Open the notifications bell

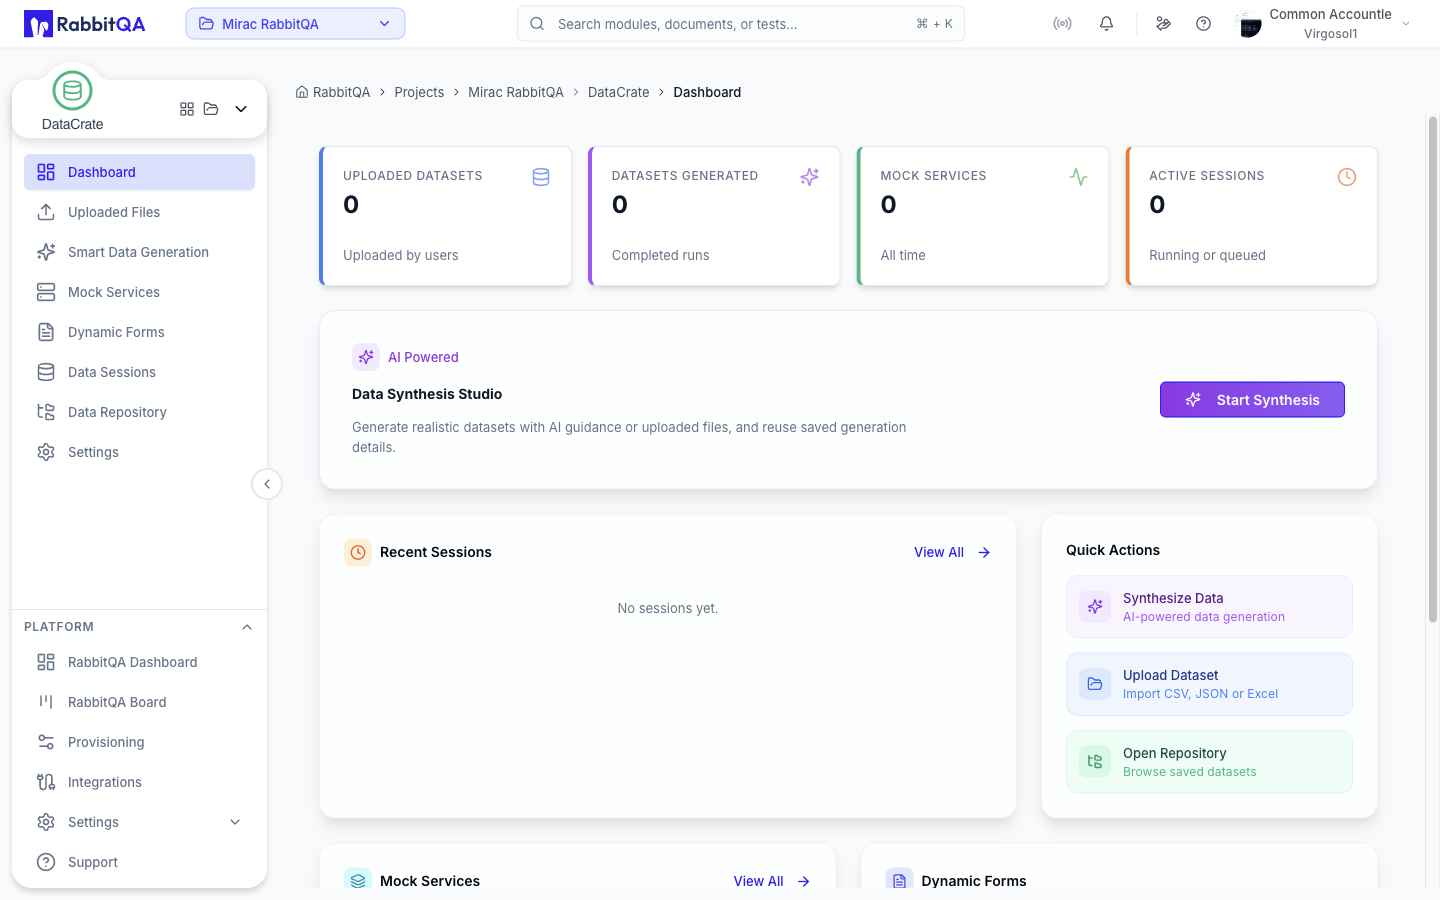tap(1106, 24)
